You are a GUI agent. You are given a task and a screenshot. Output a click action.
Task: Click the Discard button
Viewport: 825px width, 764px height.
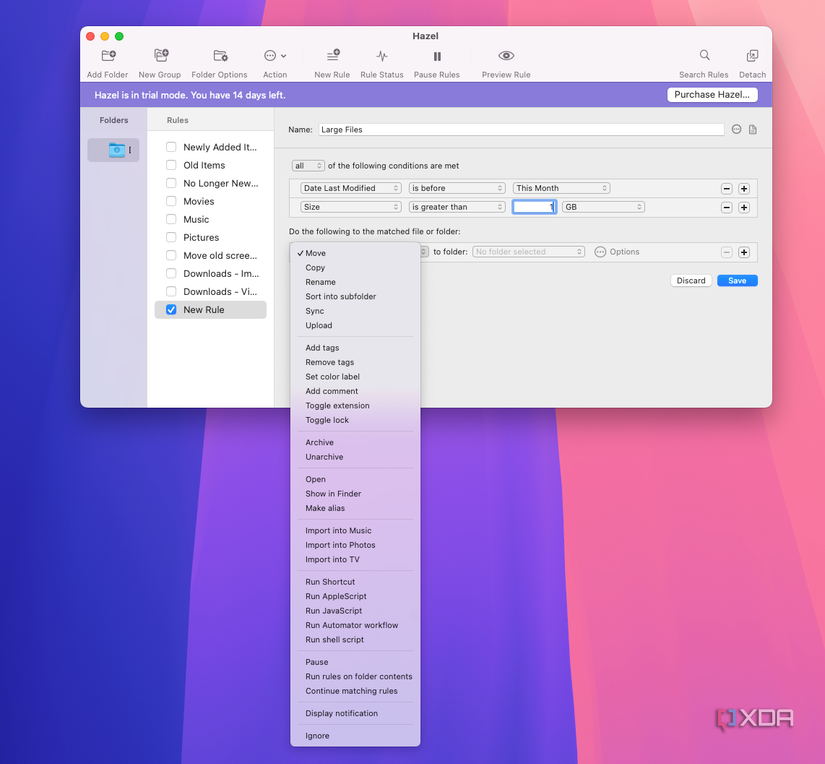pyautogui.click(x=691, y=280)
